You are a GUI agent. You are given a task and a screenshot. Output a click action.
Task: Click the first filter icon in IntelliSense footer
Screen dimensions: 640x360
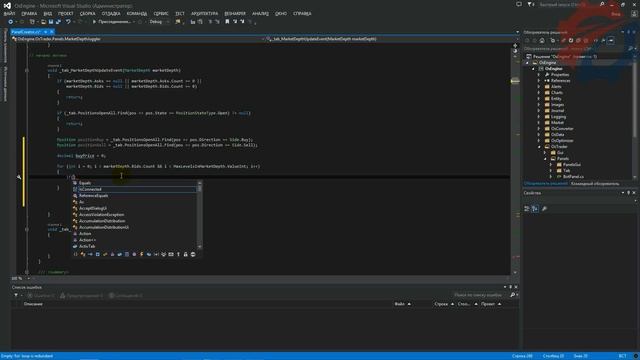click(76, 254)
